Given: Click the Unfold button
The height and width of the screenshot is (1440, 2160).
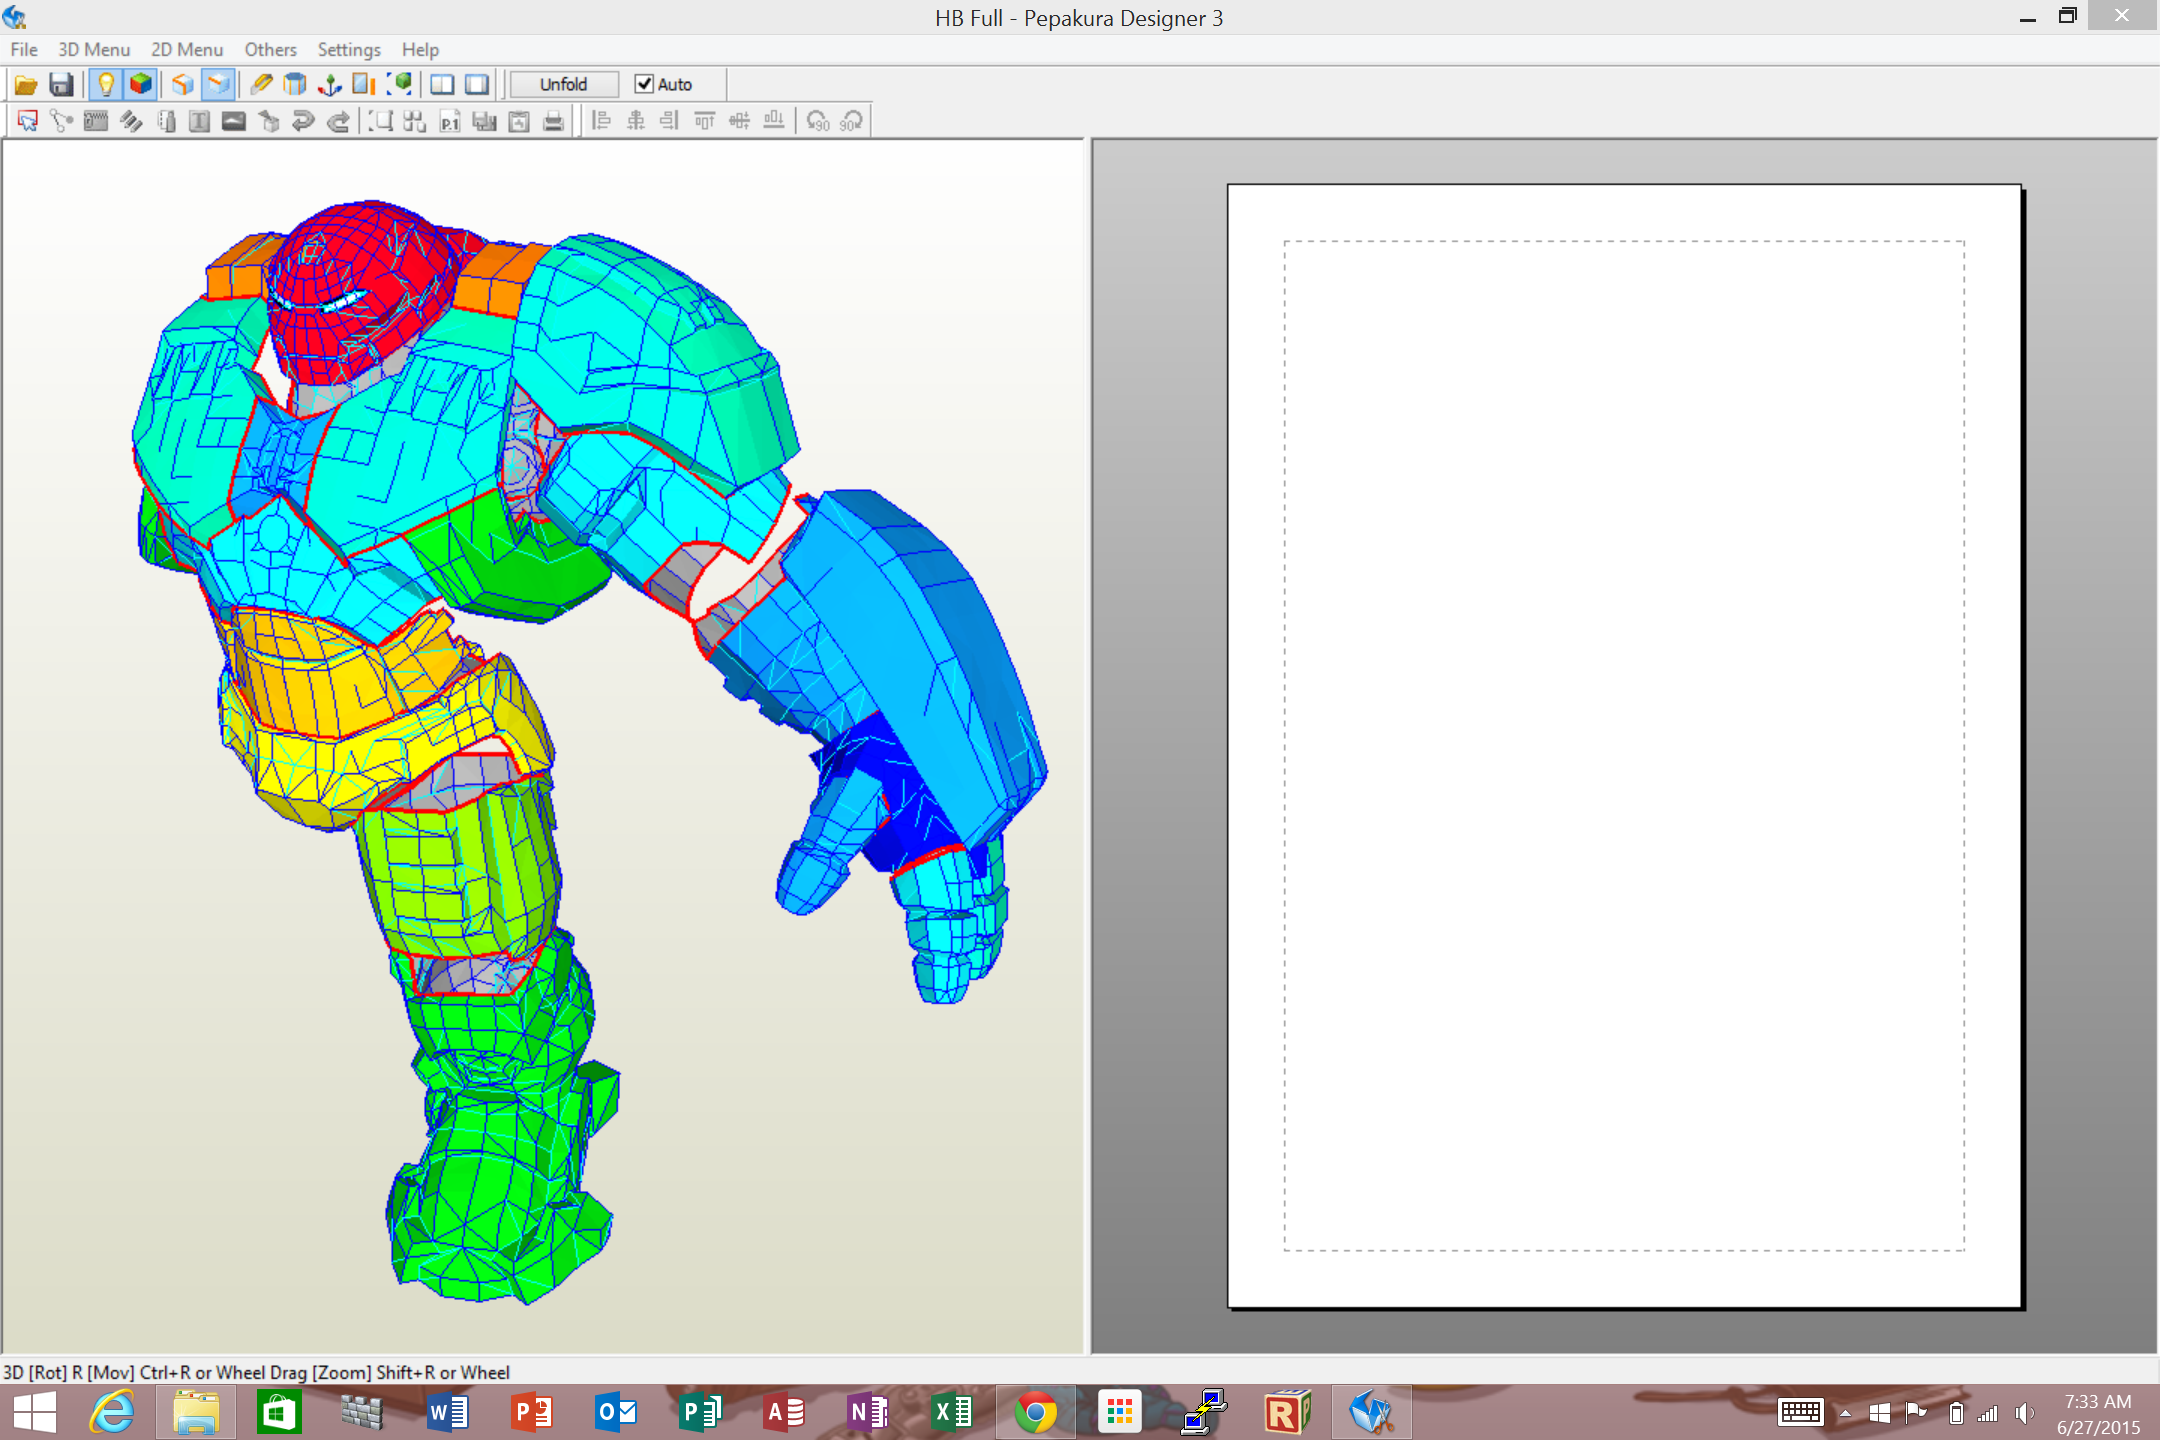Looking at the screenshot, I should coord(563,85).
